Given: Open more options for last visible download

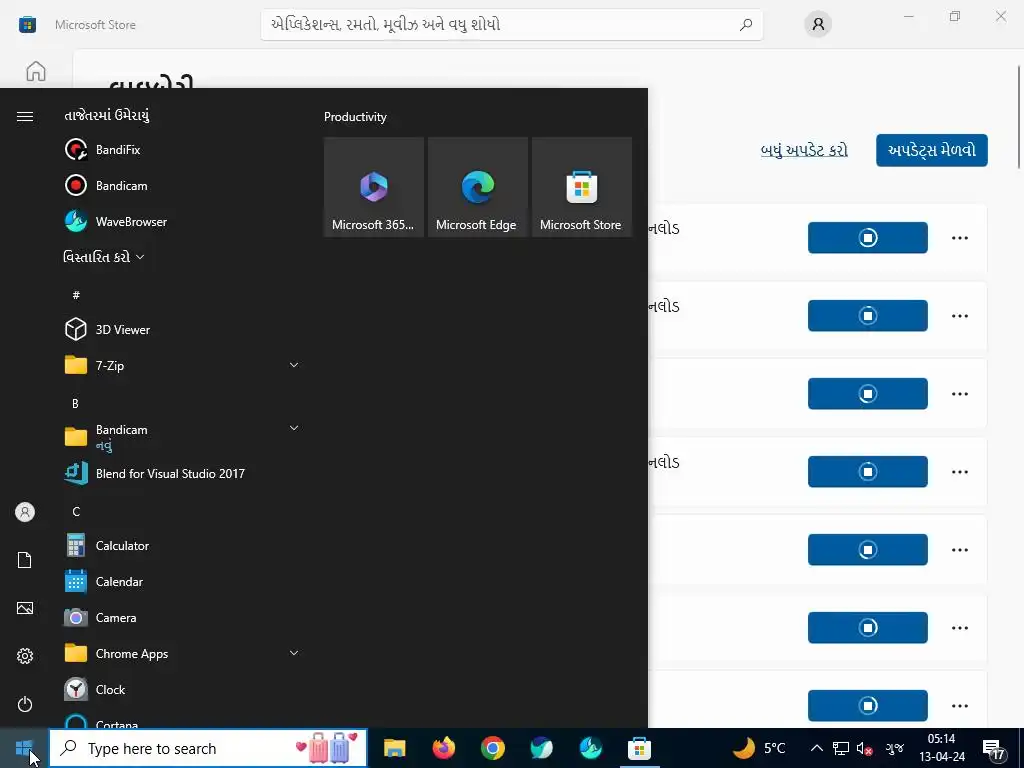Looking at the screenshot, I should (959, 705).
